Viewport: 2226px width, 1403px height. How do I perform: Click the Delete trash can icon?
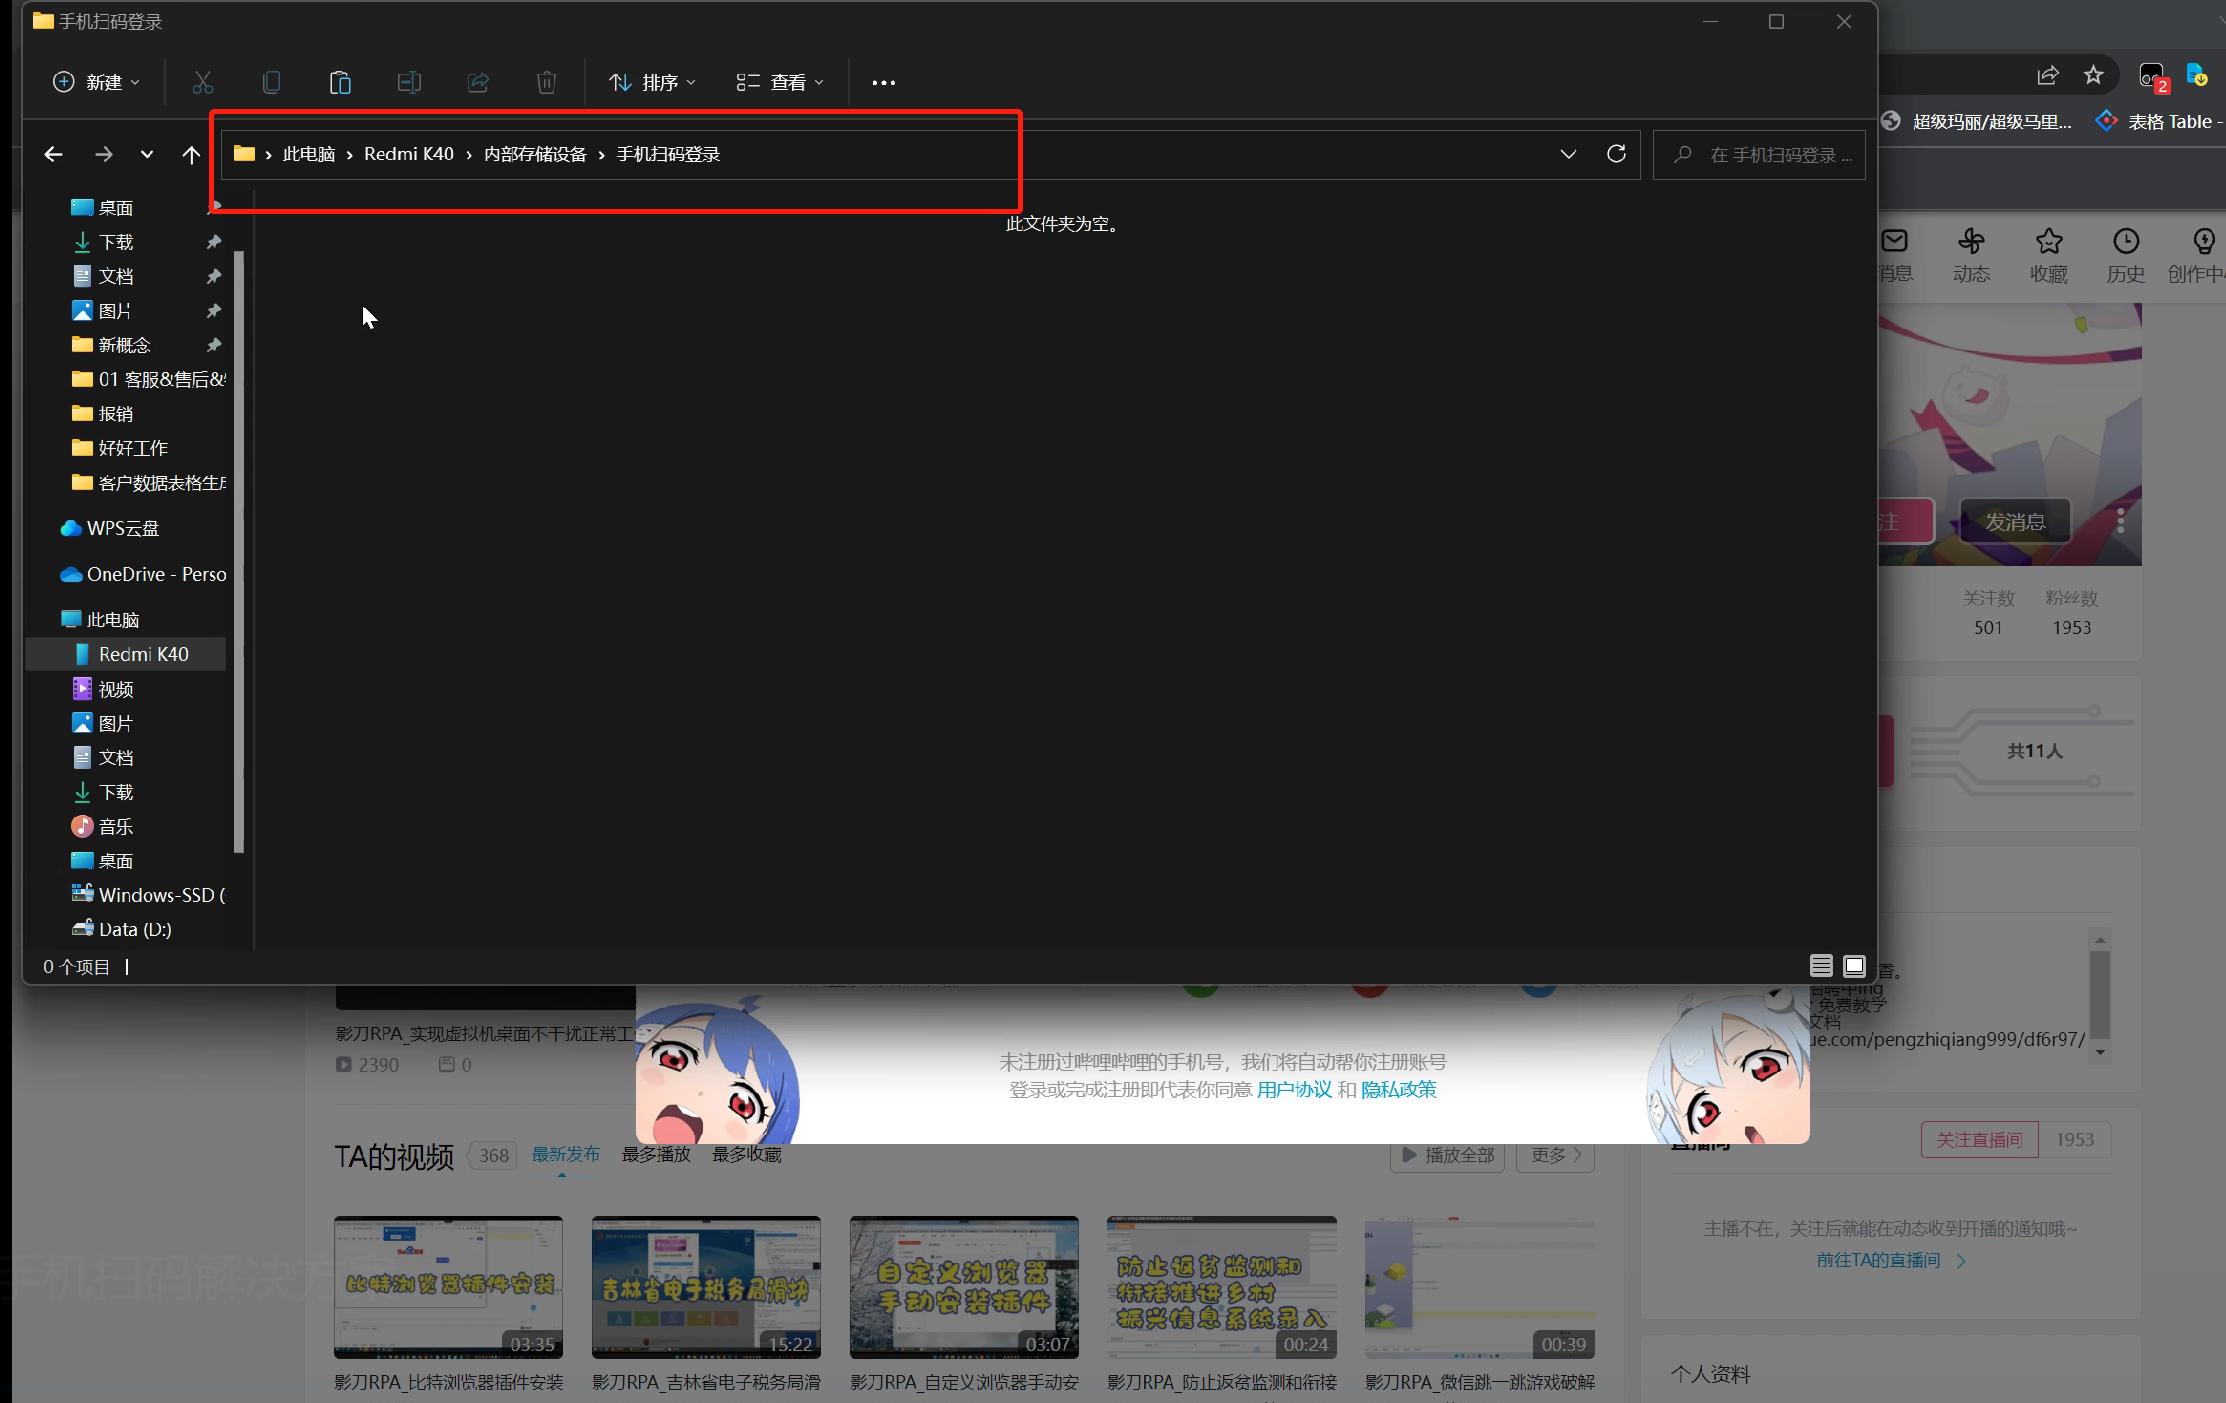point(546,82)
